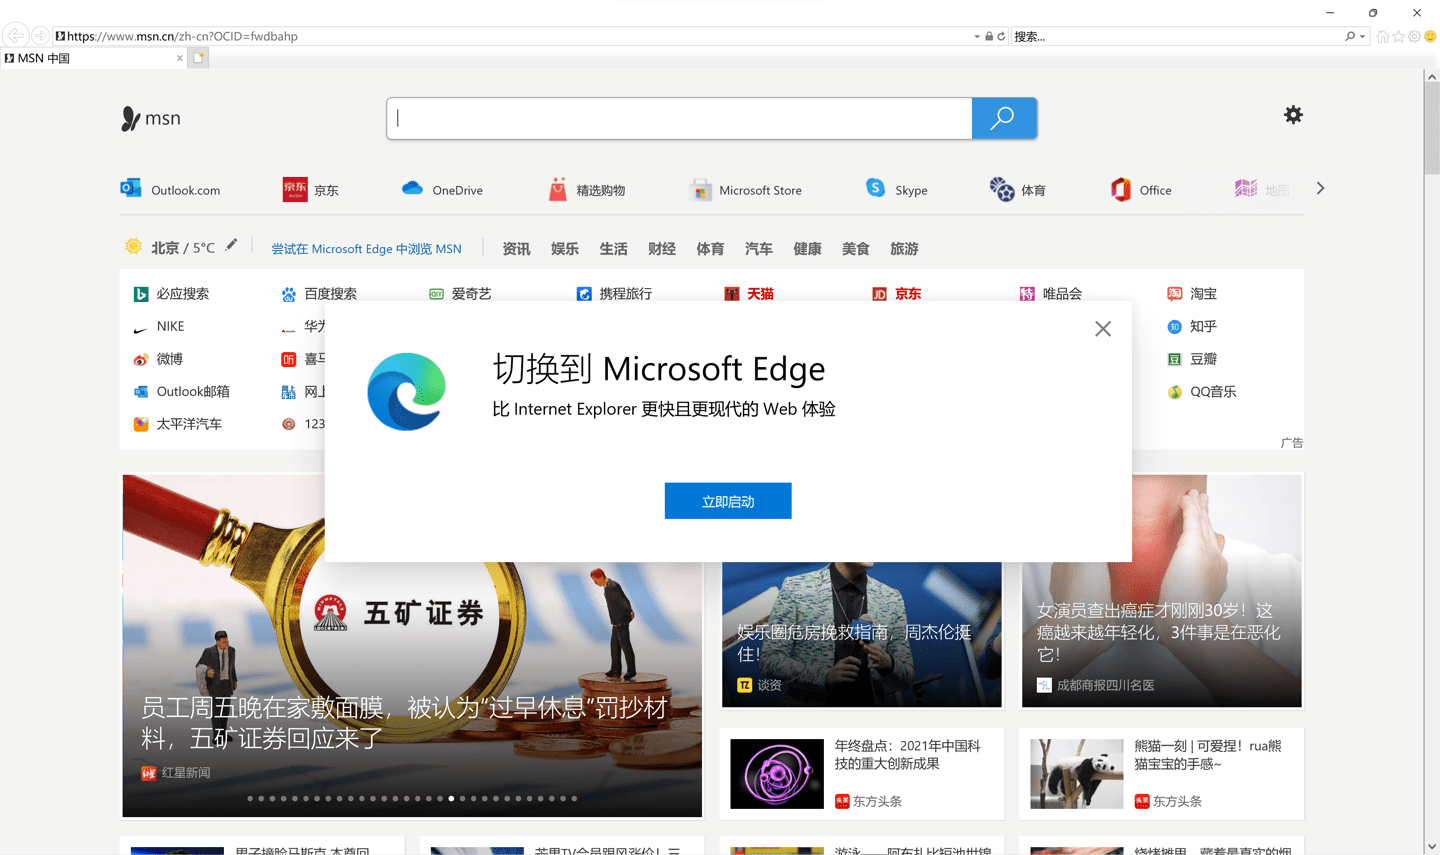Open Microsoft Store shortcut
The image size is (1440, 855).
(746, 189)
